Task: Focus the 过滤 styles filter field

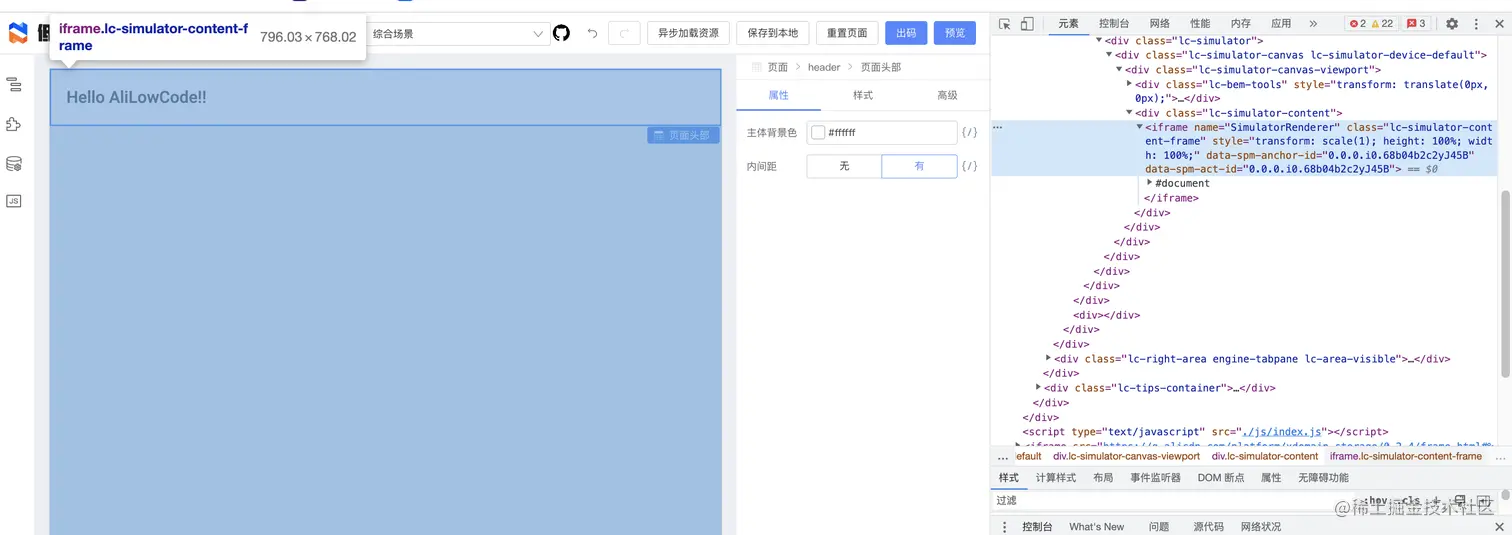Action: pos(1175,501)
